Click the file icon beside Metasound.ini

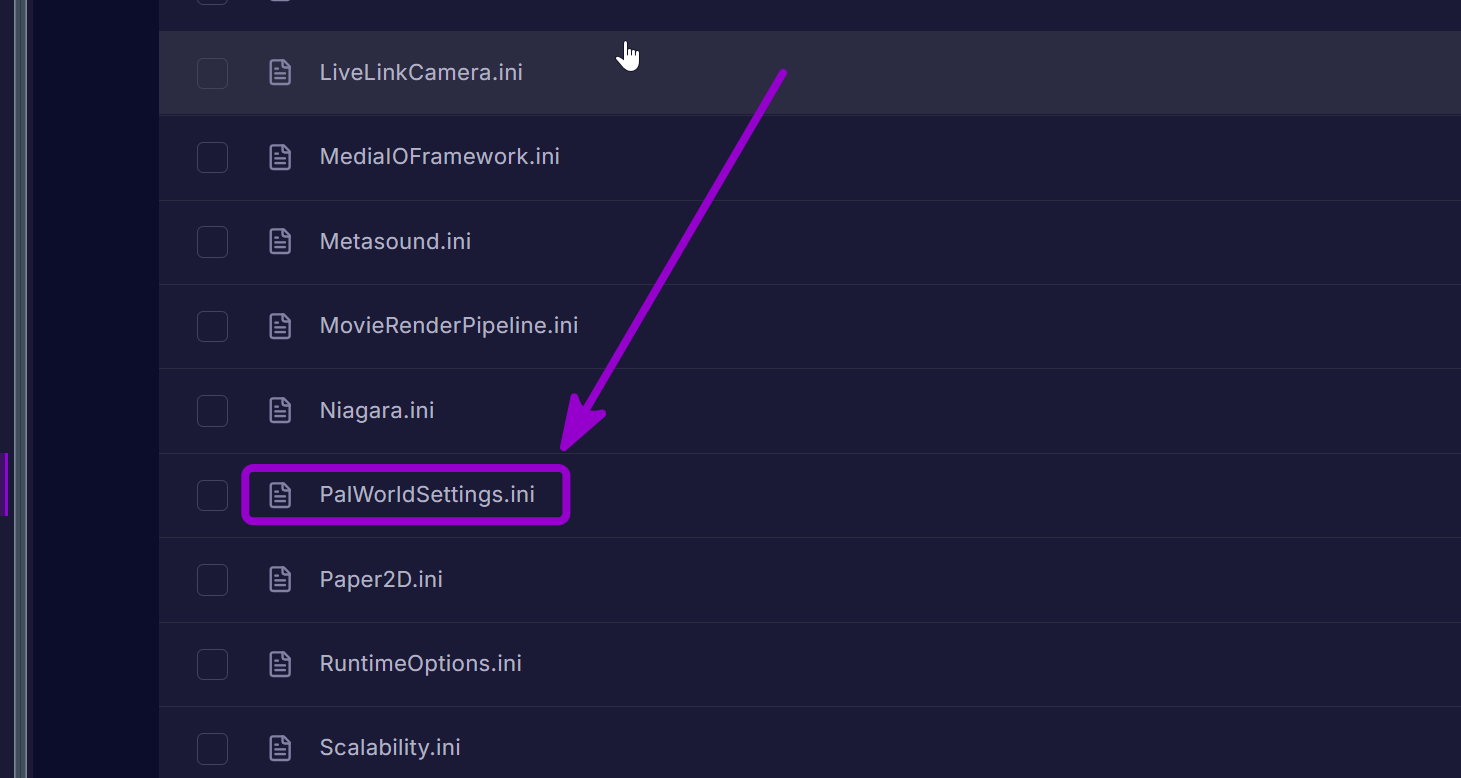point(280,241)
